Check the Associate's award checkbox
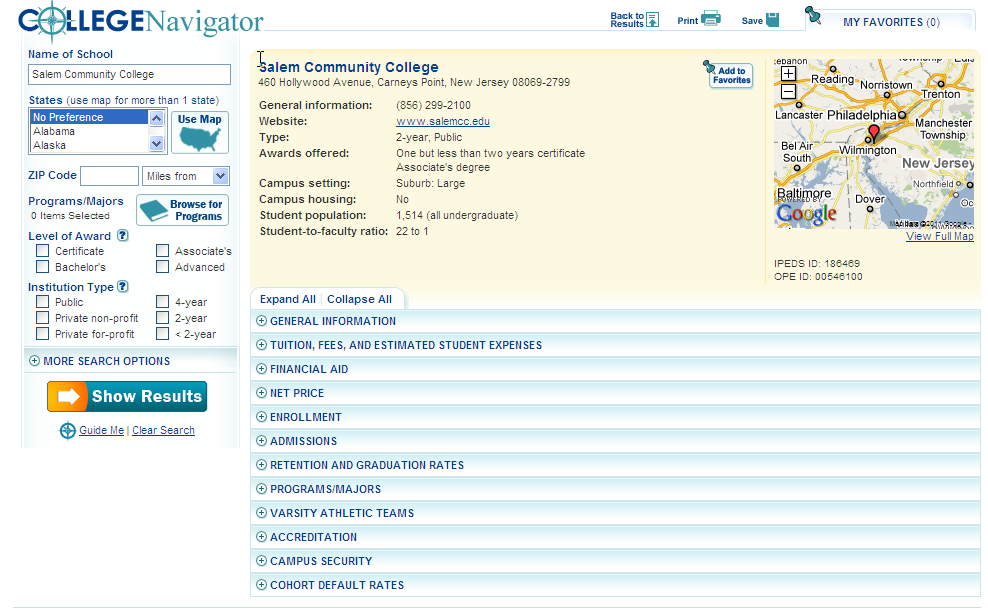This screenshot has width=988, height=610. click(163, 250)
